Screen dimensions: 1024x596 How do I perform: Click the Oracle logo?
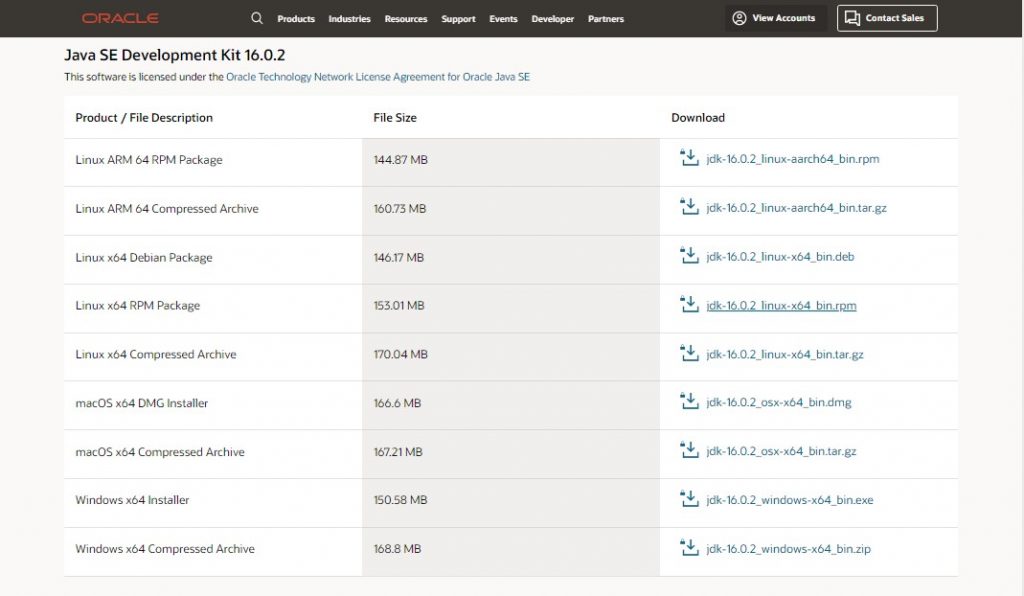[x=120, y=18]
